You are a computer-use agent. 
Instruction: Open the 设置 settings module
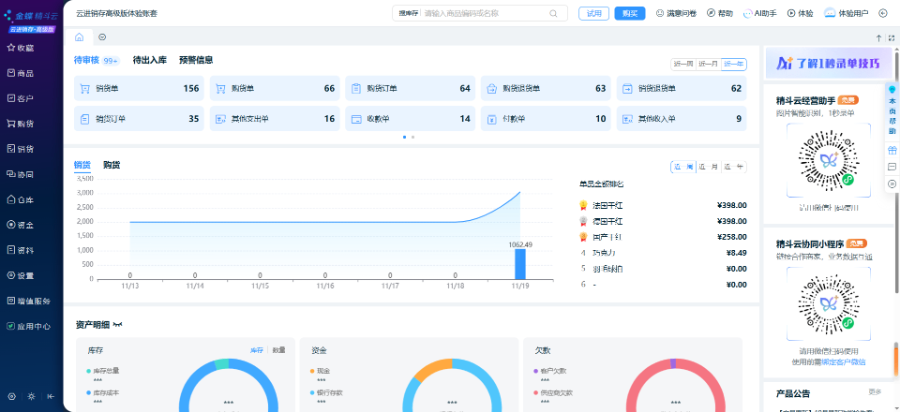(x=20, y=275)
